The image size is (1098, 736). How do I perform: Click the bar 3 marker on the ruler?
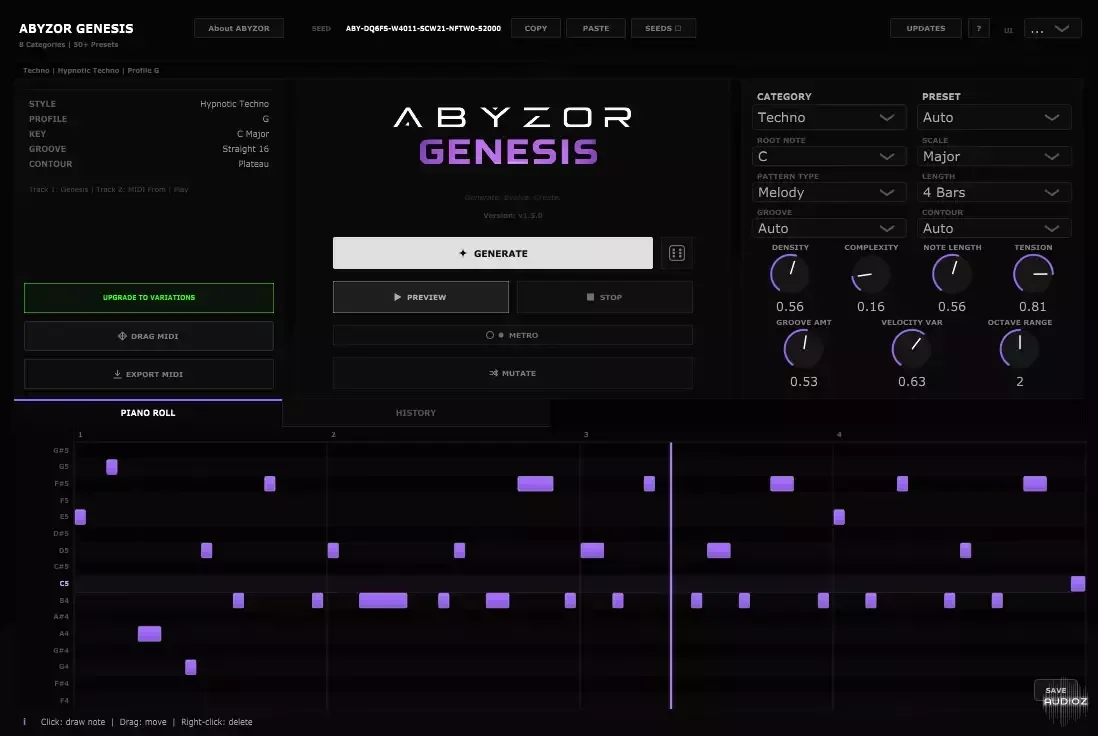586,435
